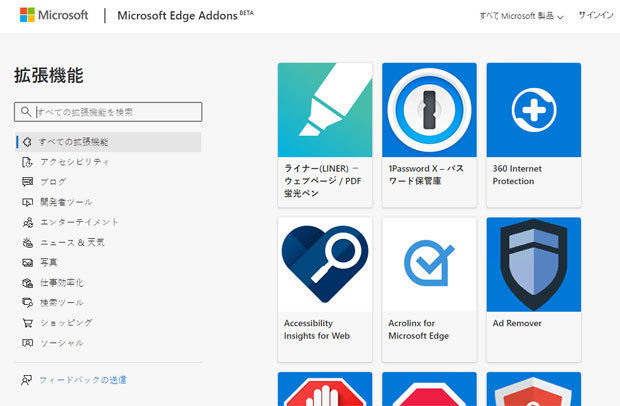This screenshot has width=620, height=406.
Task: Open フィードバックの送信 link
Action: [83, 380]
